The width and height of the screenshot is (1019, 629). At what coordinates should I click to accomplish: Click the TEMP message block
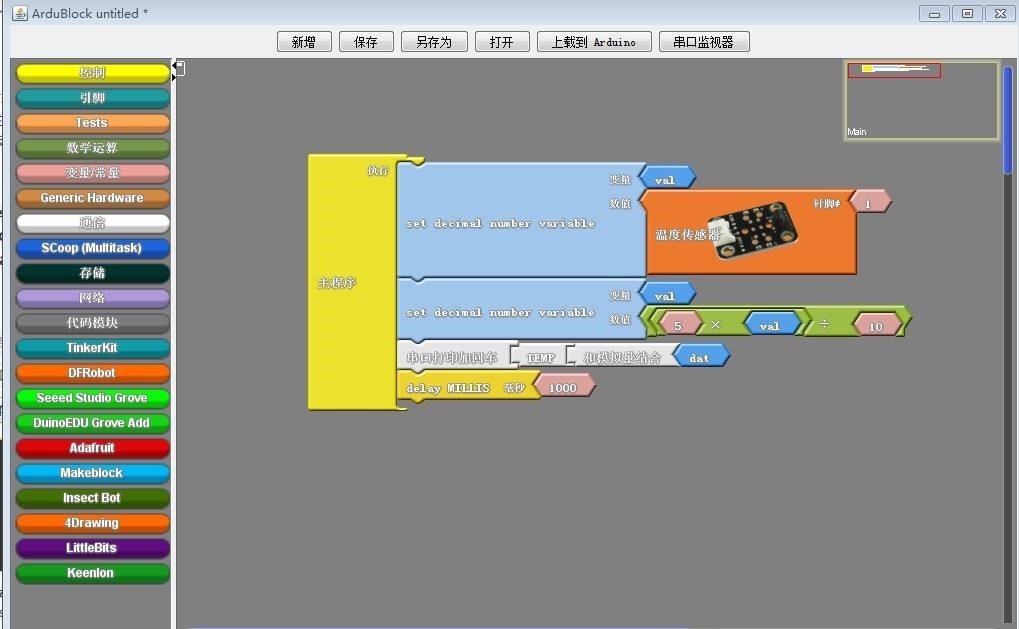pyautogui.click(x=541, y=357)
